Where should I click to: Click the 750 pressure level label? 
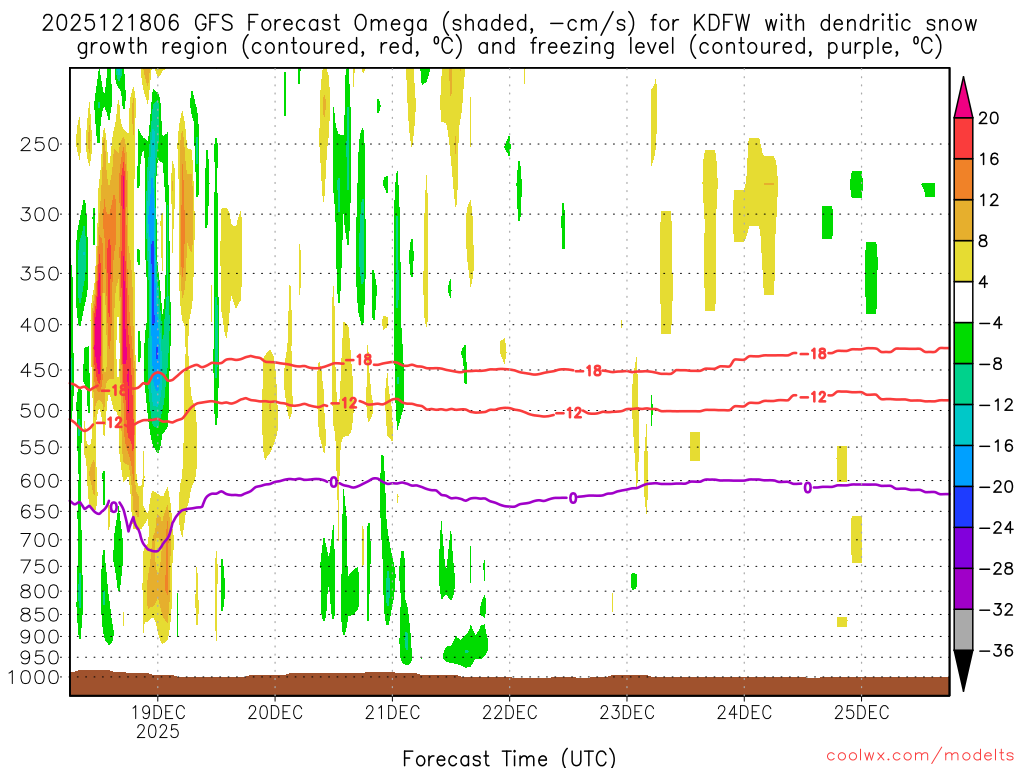coord(39,567)
